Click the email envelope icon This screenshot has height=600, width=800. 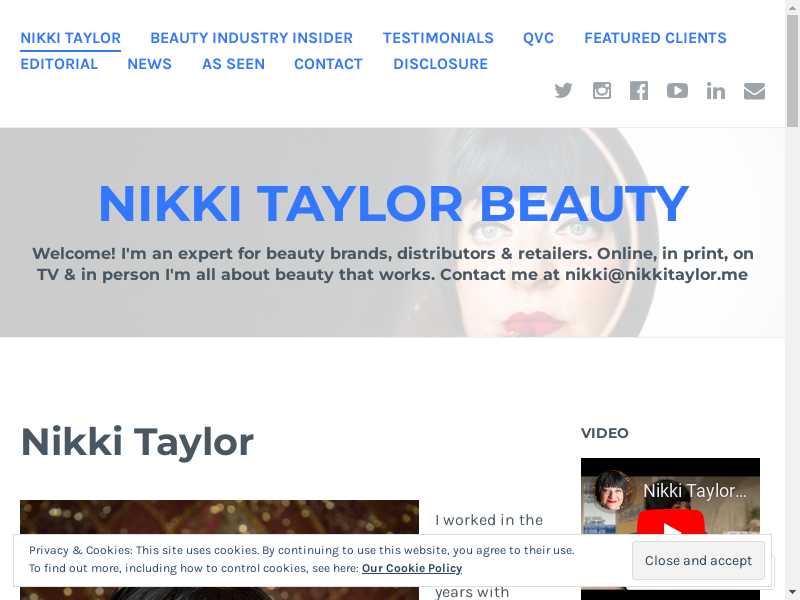point(754,91)
